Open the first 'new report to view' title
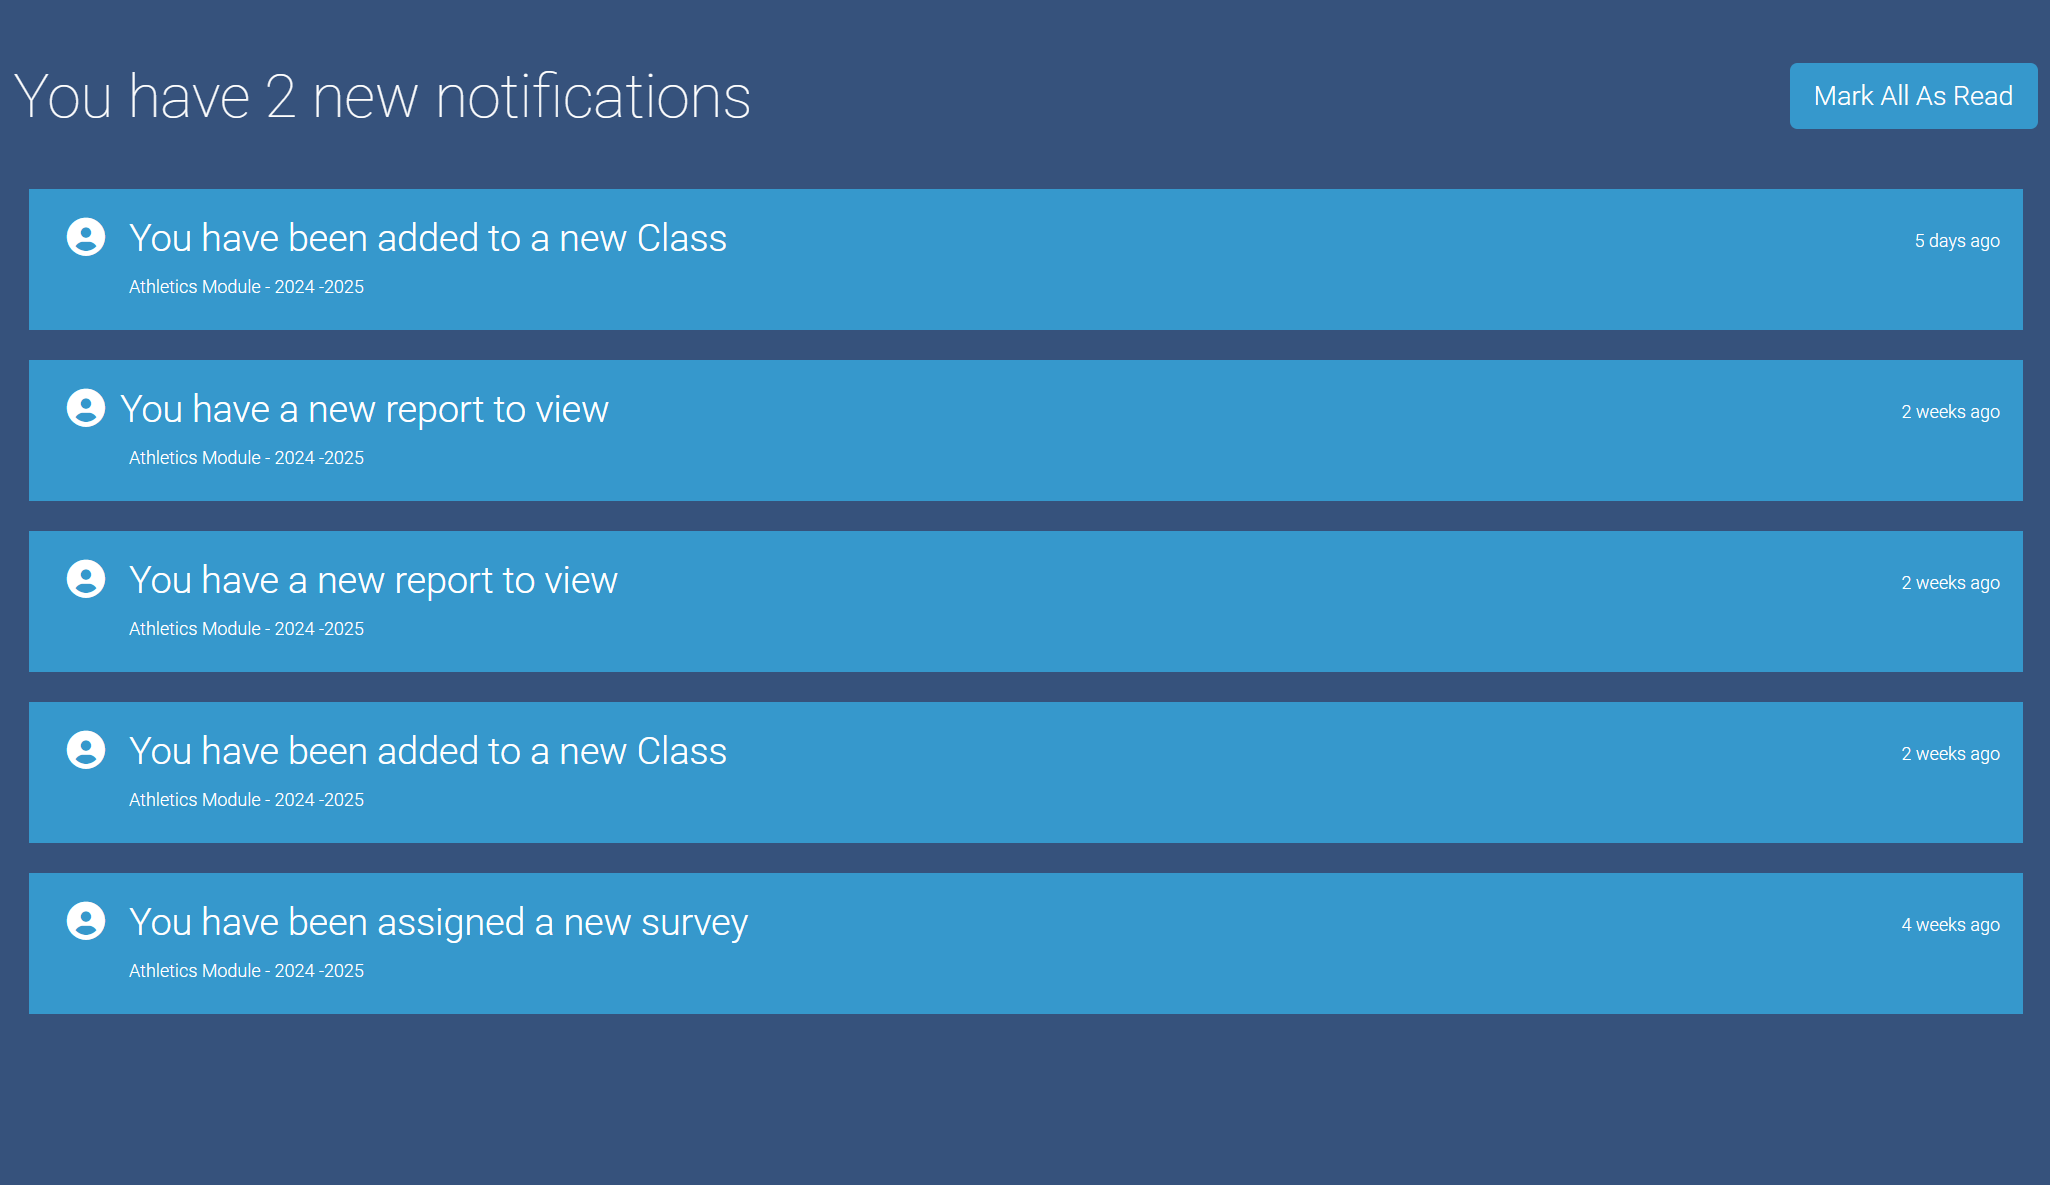Viewport: 2050px width, 1185px height. pyautogui.click(x=364, y=410)
